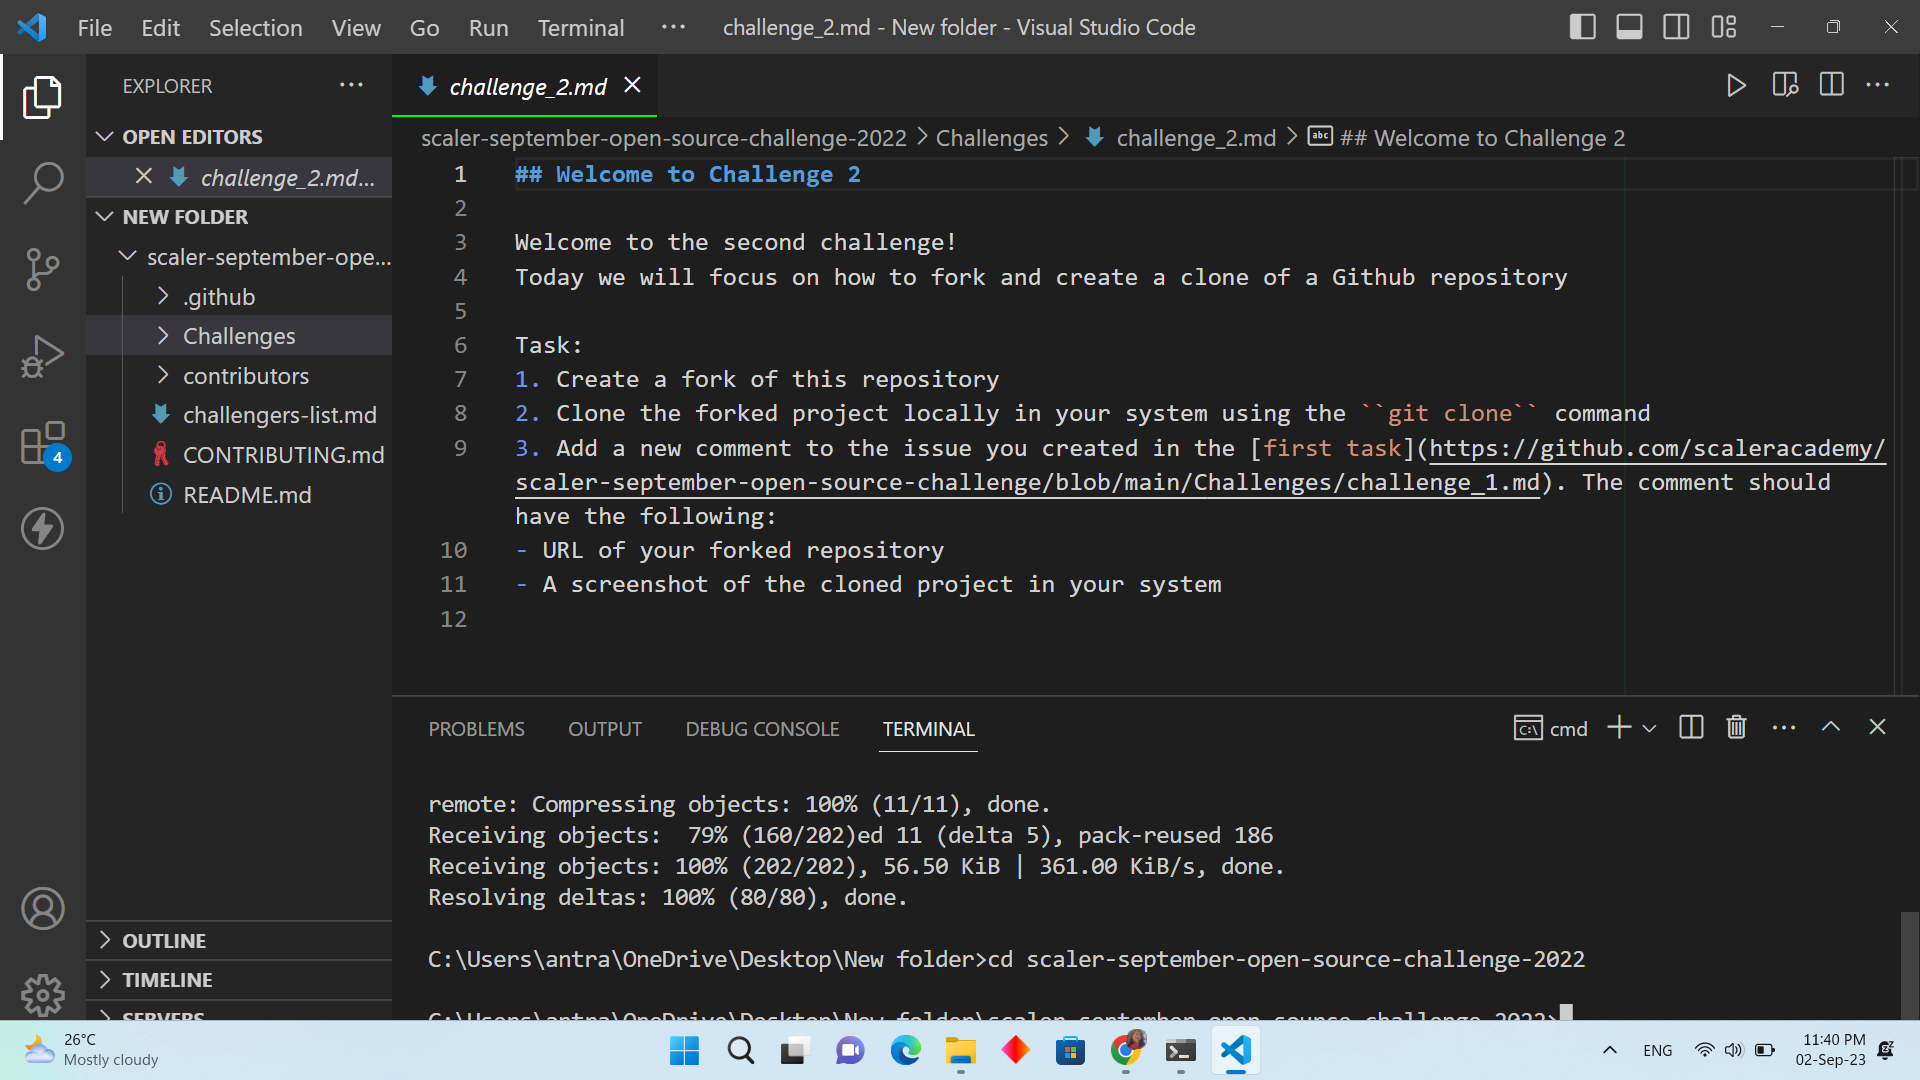Click the Challenges breadcrumb item

tap(991, 138)
